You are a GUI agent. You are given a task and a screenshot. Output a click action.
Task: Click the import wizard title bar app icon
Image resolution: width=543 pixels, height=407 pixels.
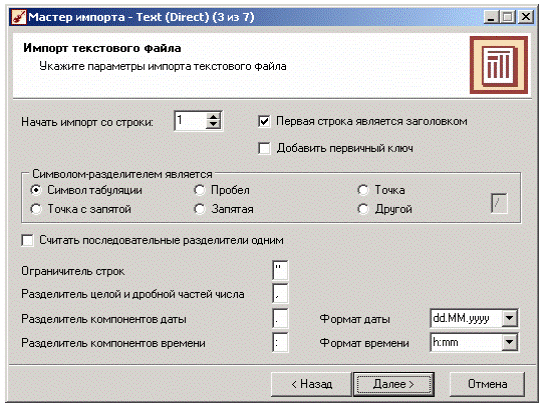pos(19,17)
